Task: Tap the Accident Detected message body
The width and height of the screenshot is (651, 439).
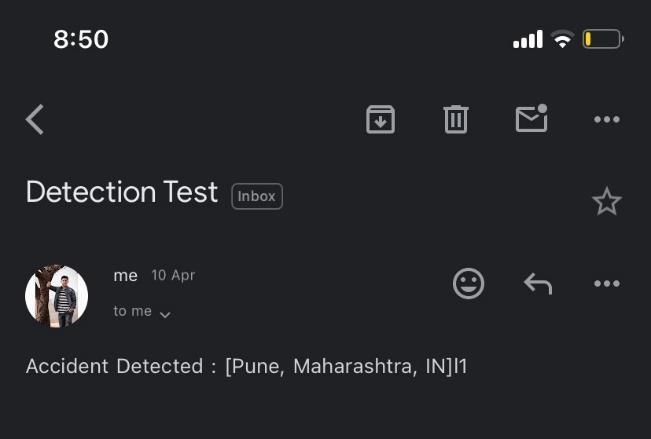Action: click(246, 366)
